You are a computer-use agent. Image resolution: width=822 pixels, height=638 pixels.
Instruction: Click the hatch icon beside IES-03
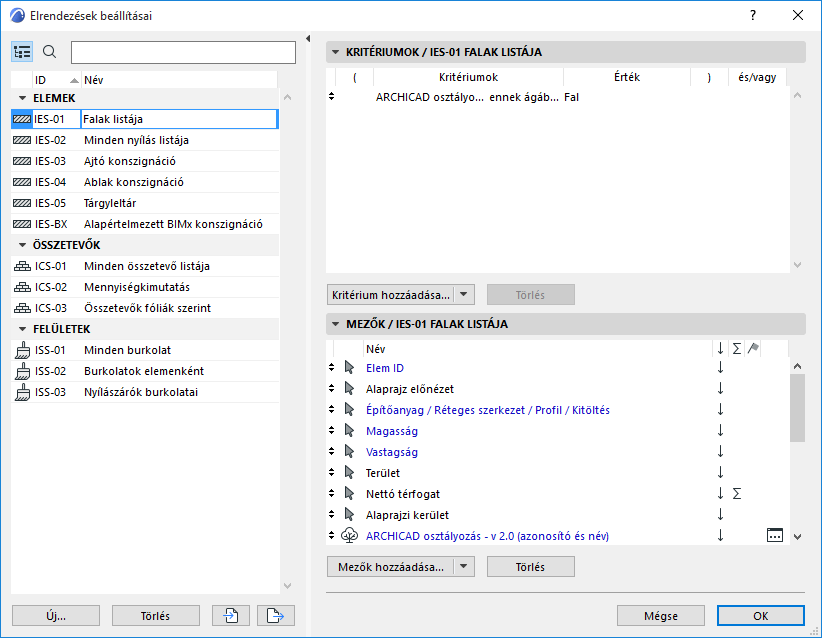(22, 161)
